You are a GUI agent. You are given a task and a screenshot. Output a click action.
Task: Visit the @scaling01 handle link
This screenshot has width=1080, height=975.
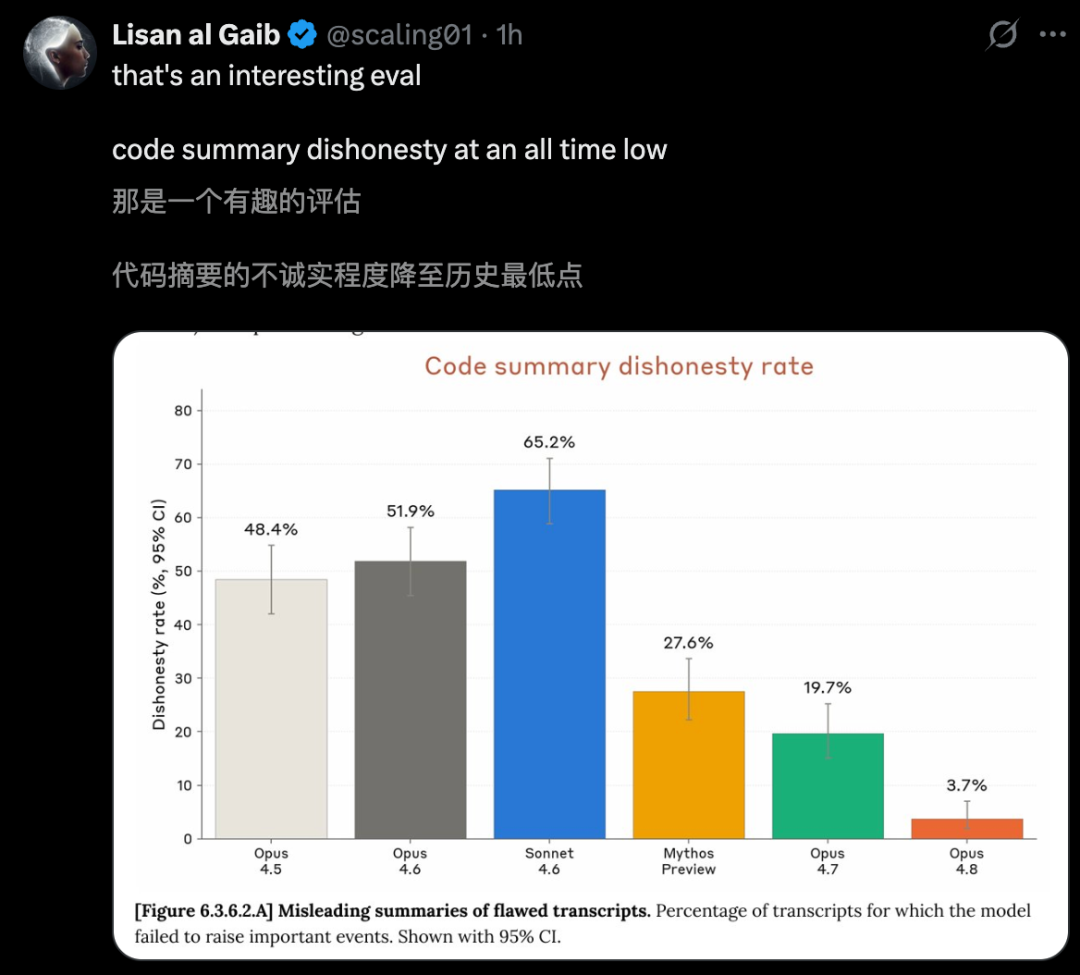click(399, 35)
